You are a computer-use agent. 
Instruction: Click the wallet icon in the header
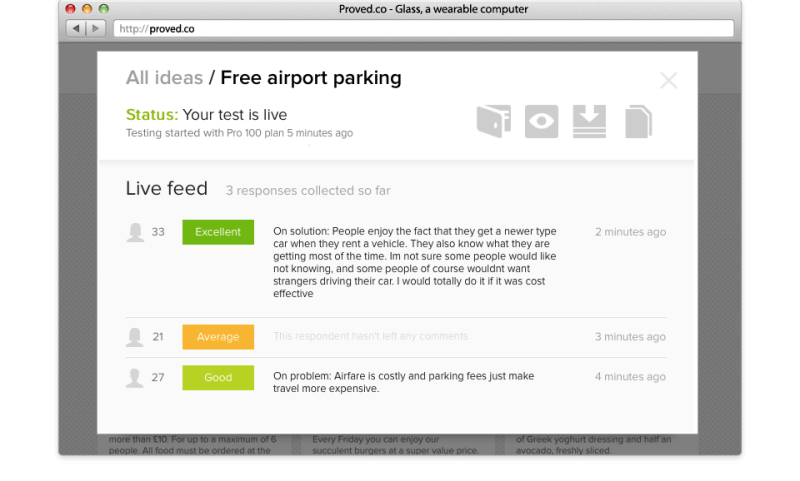pos(494,121)
